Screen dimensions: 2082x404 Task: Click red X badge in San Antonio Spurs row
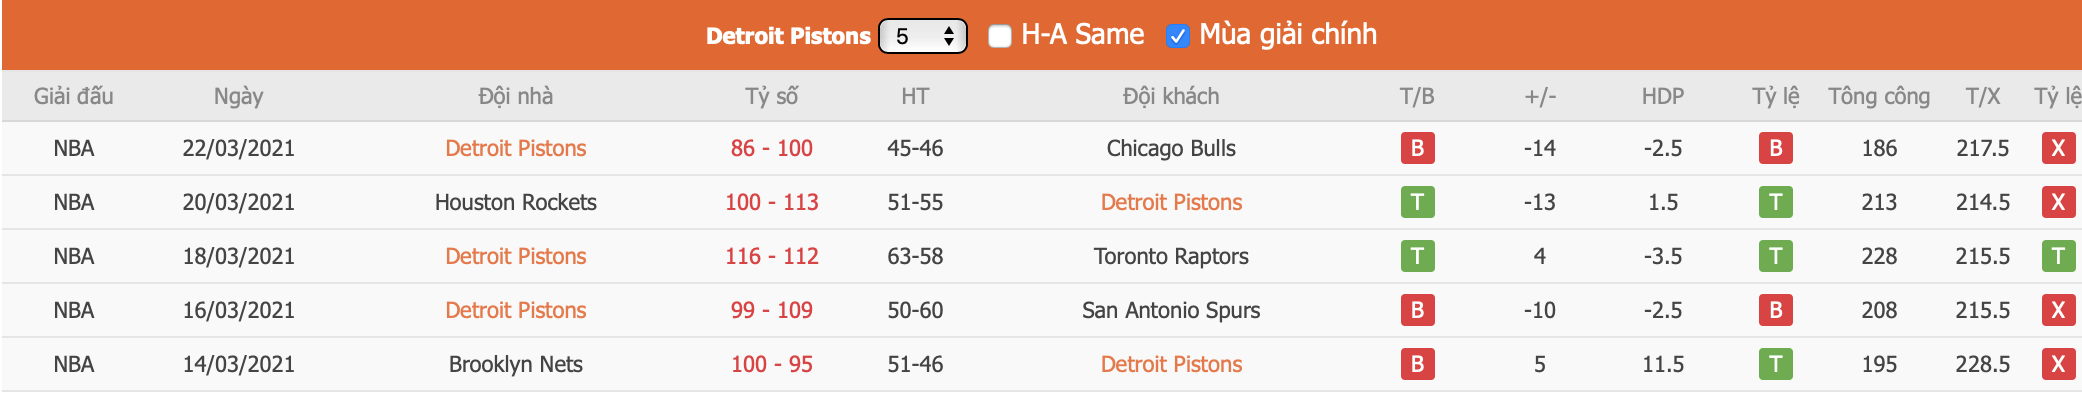click(2057, 310)
